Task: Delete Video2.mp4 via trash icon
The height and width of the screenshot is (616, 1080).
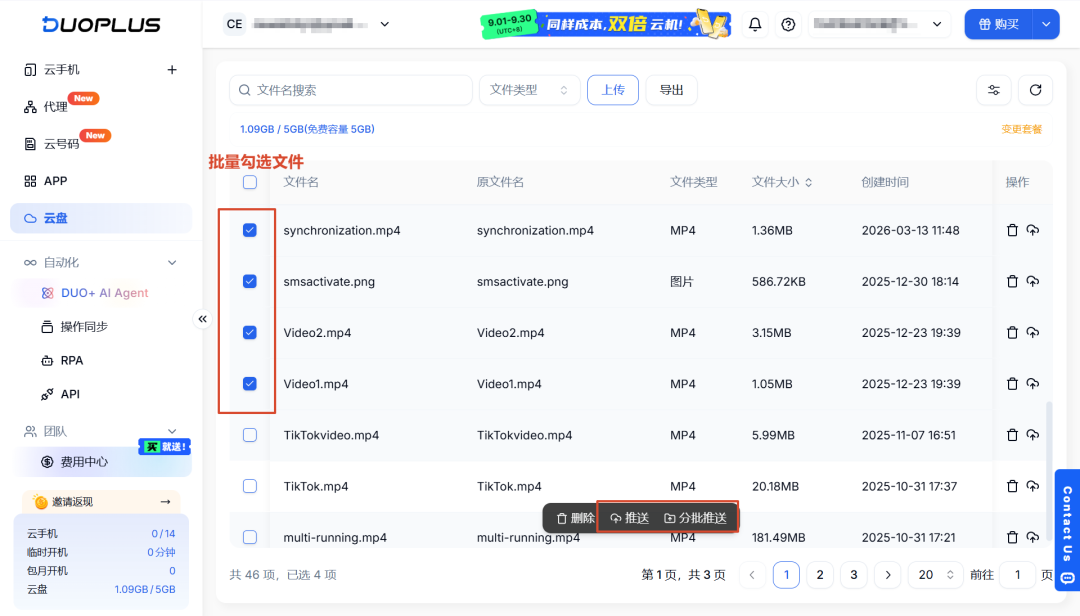Action: 1012,332
